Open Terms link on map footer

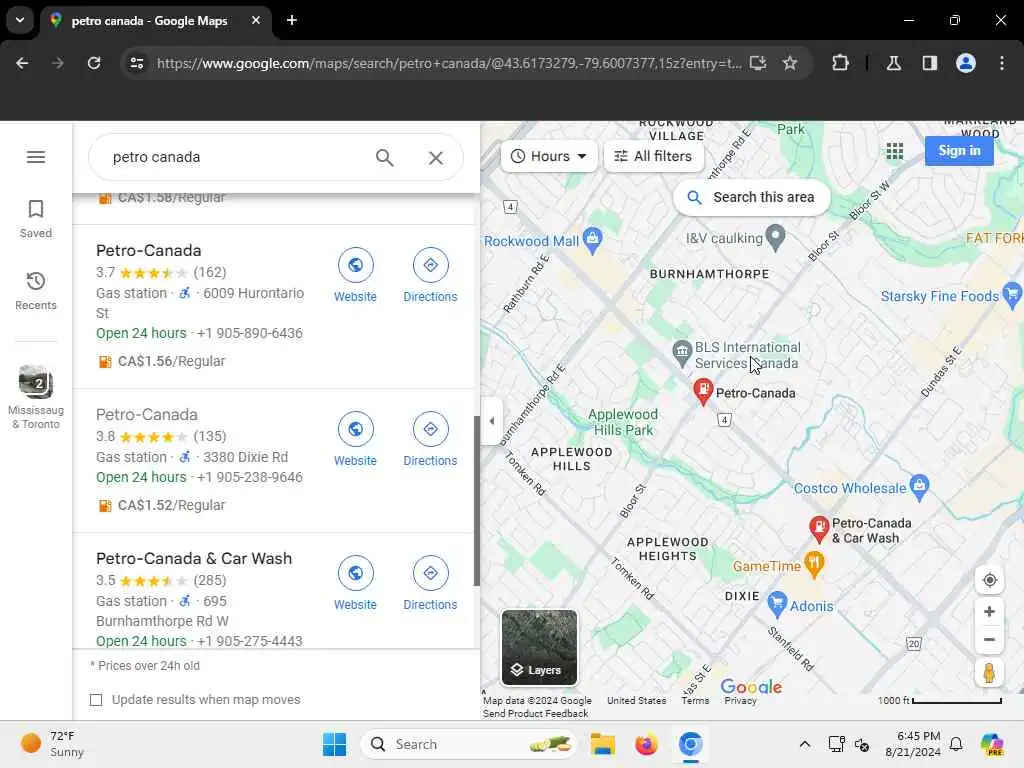pos(695,701)
